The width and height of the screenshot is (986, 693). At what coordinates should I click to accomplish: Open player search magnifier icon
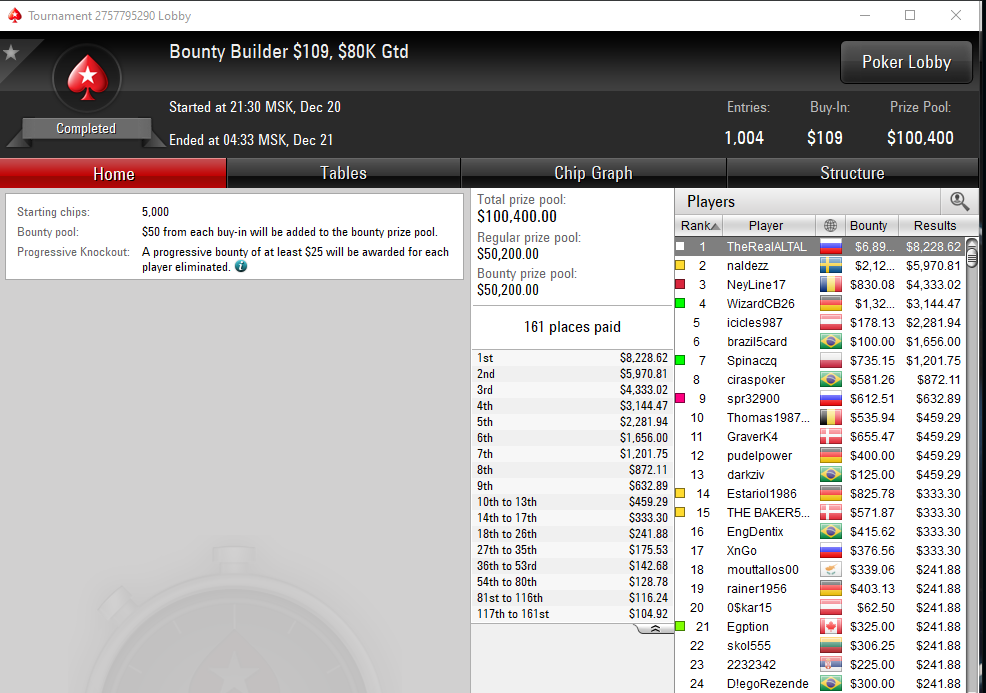tap(959, 201)
